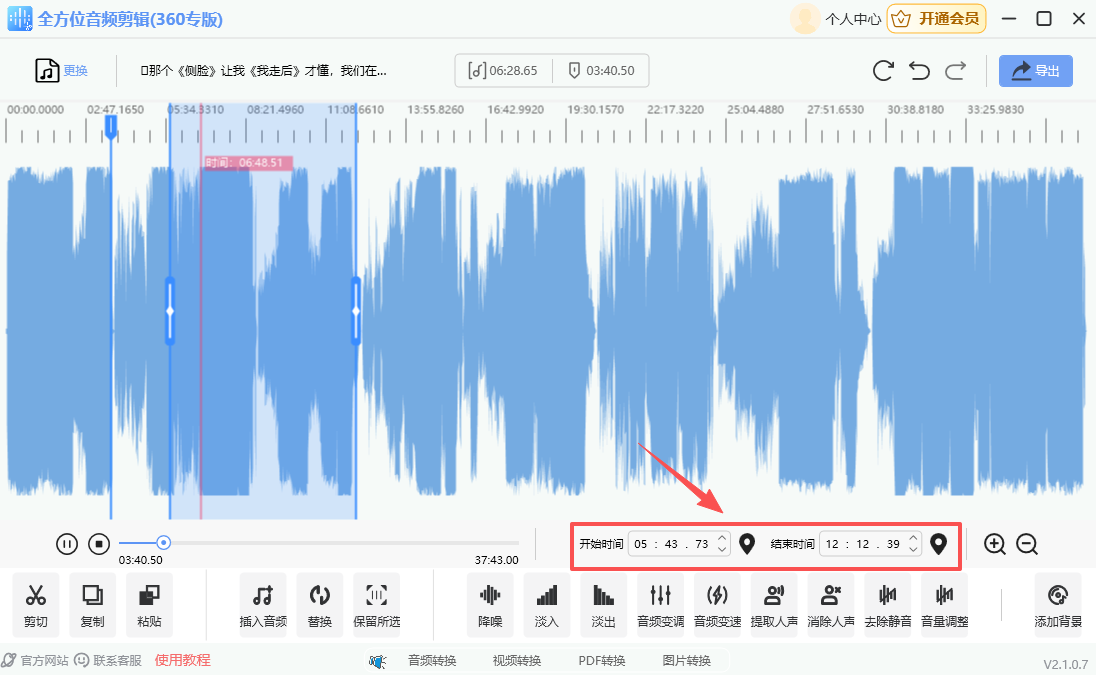The height and width of the screenshot is (675, 1096).
Task: Increase the 开始时间 value with up arrow
Action: click(x=722, y=539)
